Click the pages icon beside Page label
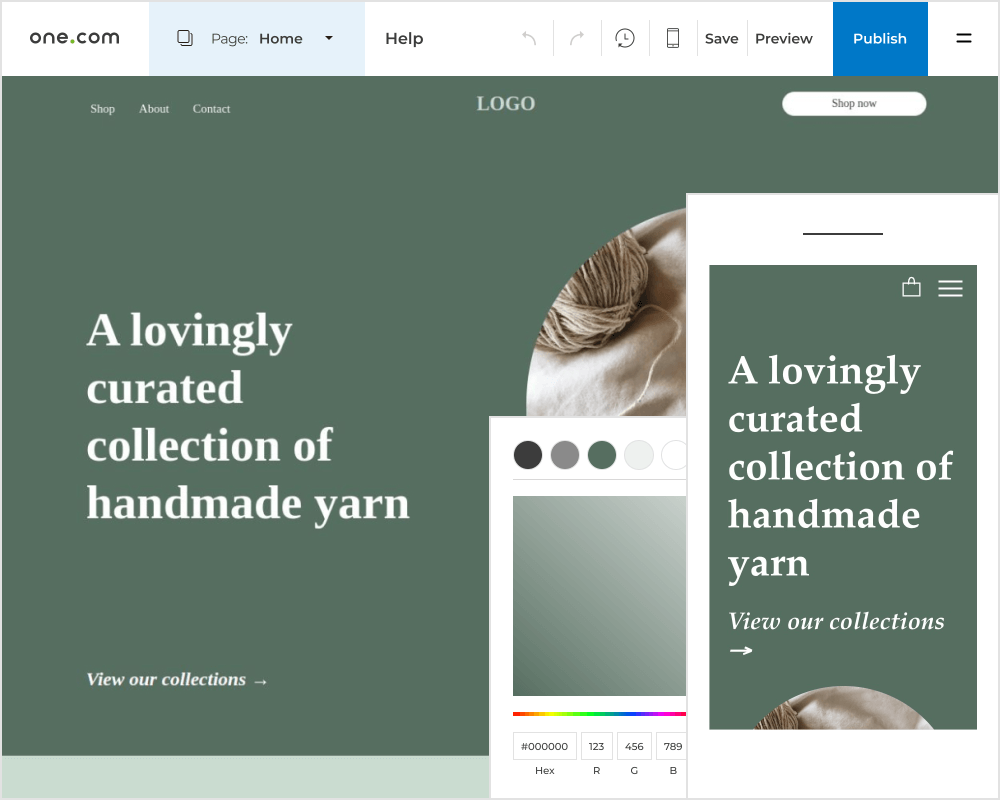 pos(185,38)
